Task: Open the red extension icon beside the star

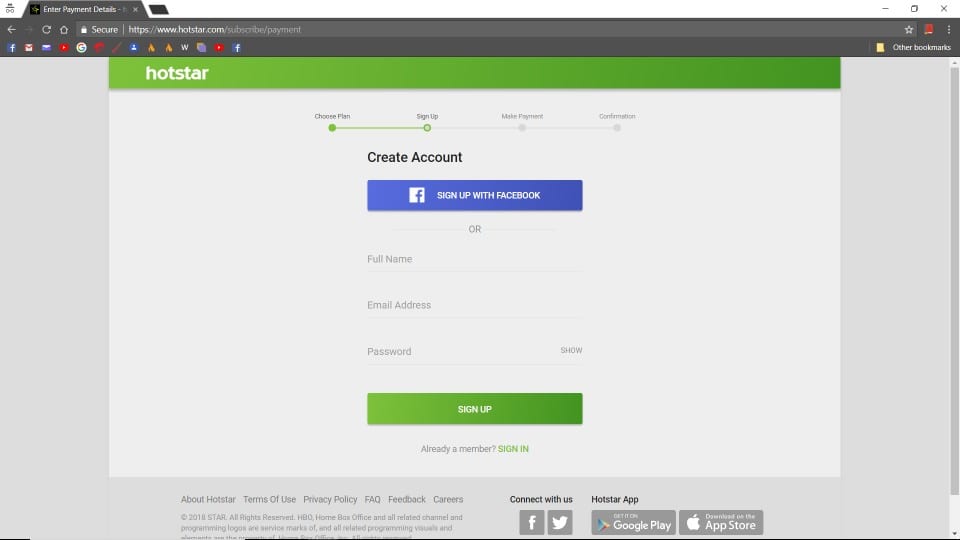Action: [929, 29]
